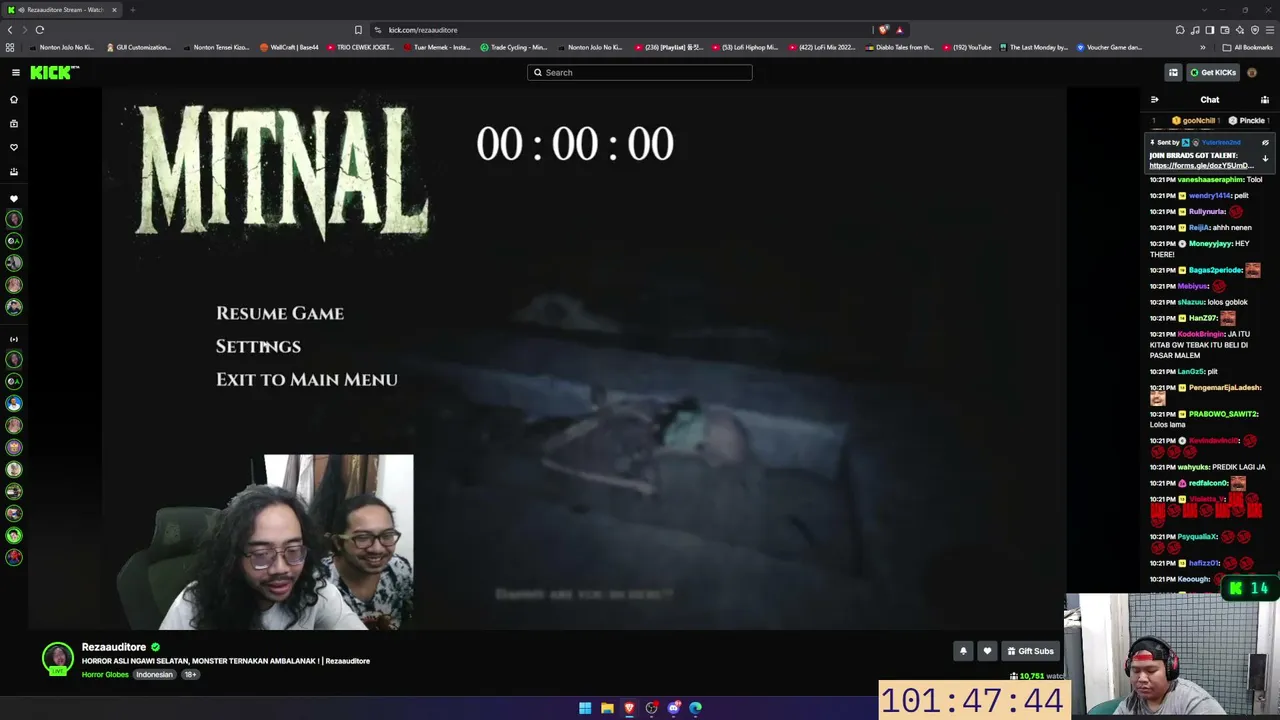The width and height of the screenshot is (1280, 720).
Task: Open the (192) YouTube bookmark
Action: (x=967, y=47)
